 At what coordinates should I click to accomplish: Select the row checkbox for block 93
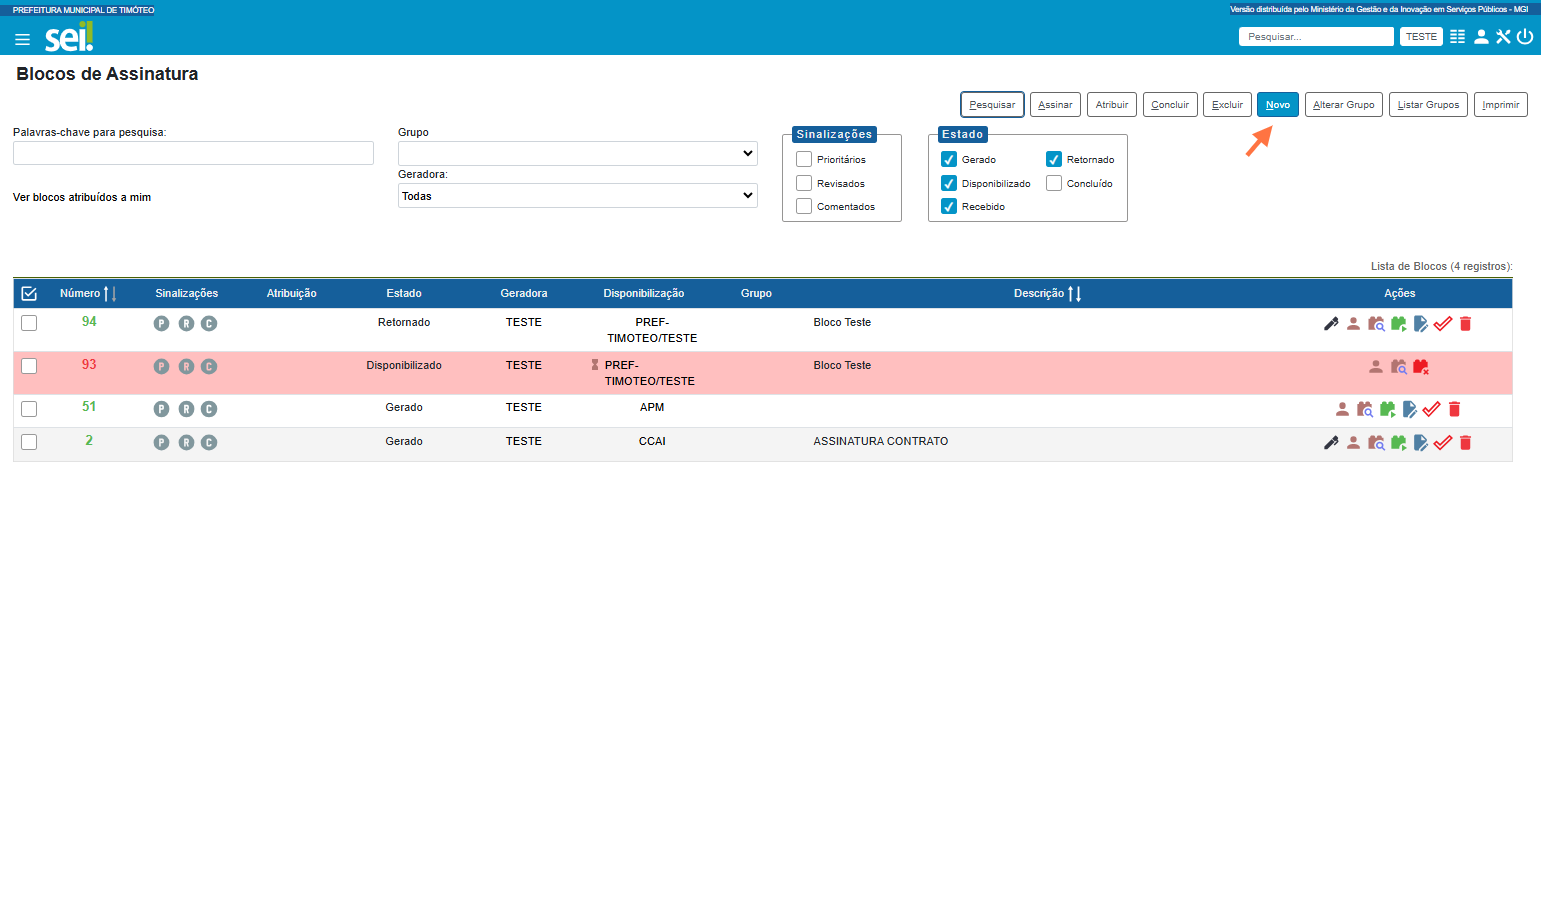(x=29, y=366)
